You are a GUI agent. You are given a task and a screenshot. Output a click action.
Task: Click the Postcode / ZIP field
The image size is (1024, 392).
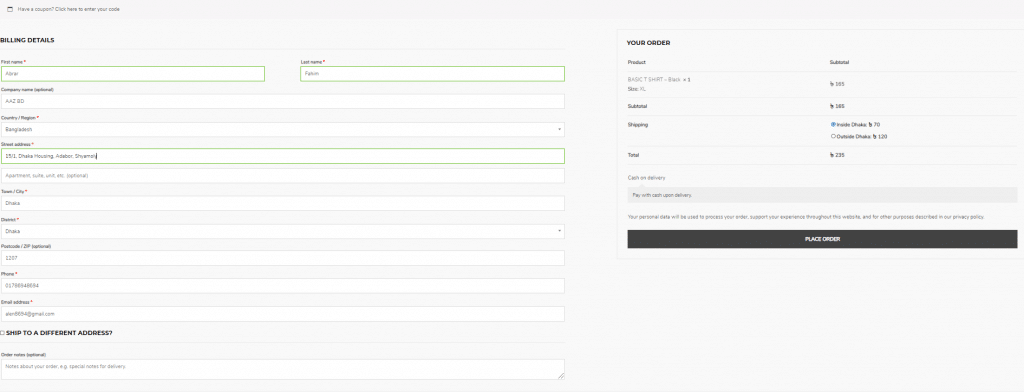(283, 258)
